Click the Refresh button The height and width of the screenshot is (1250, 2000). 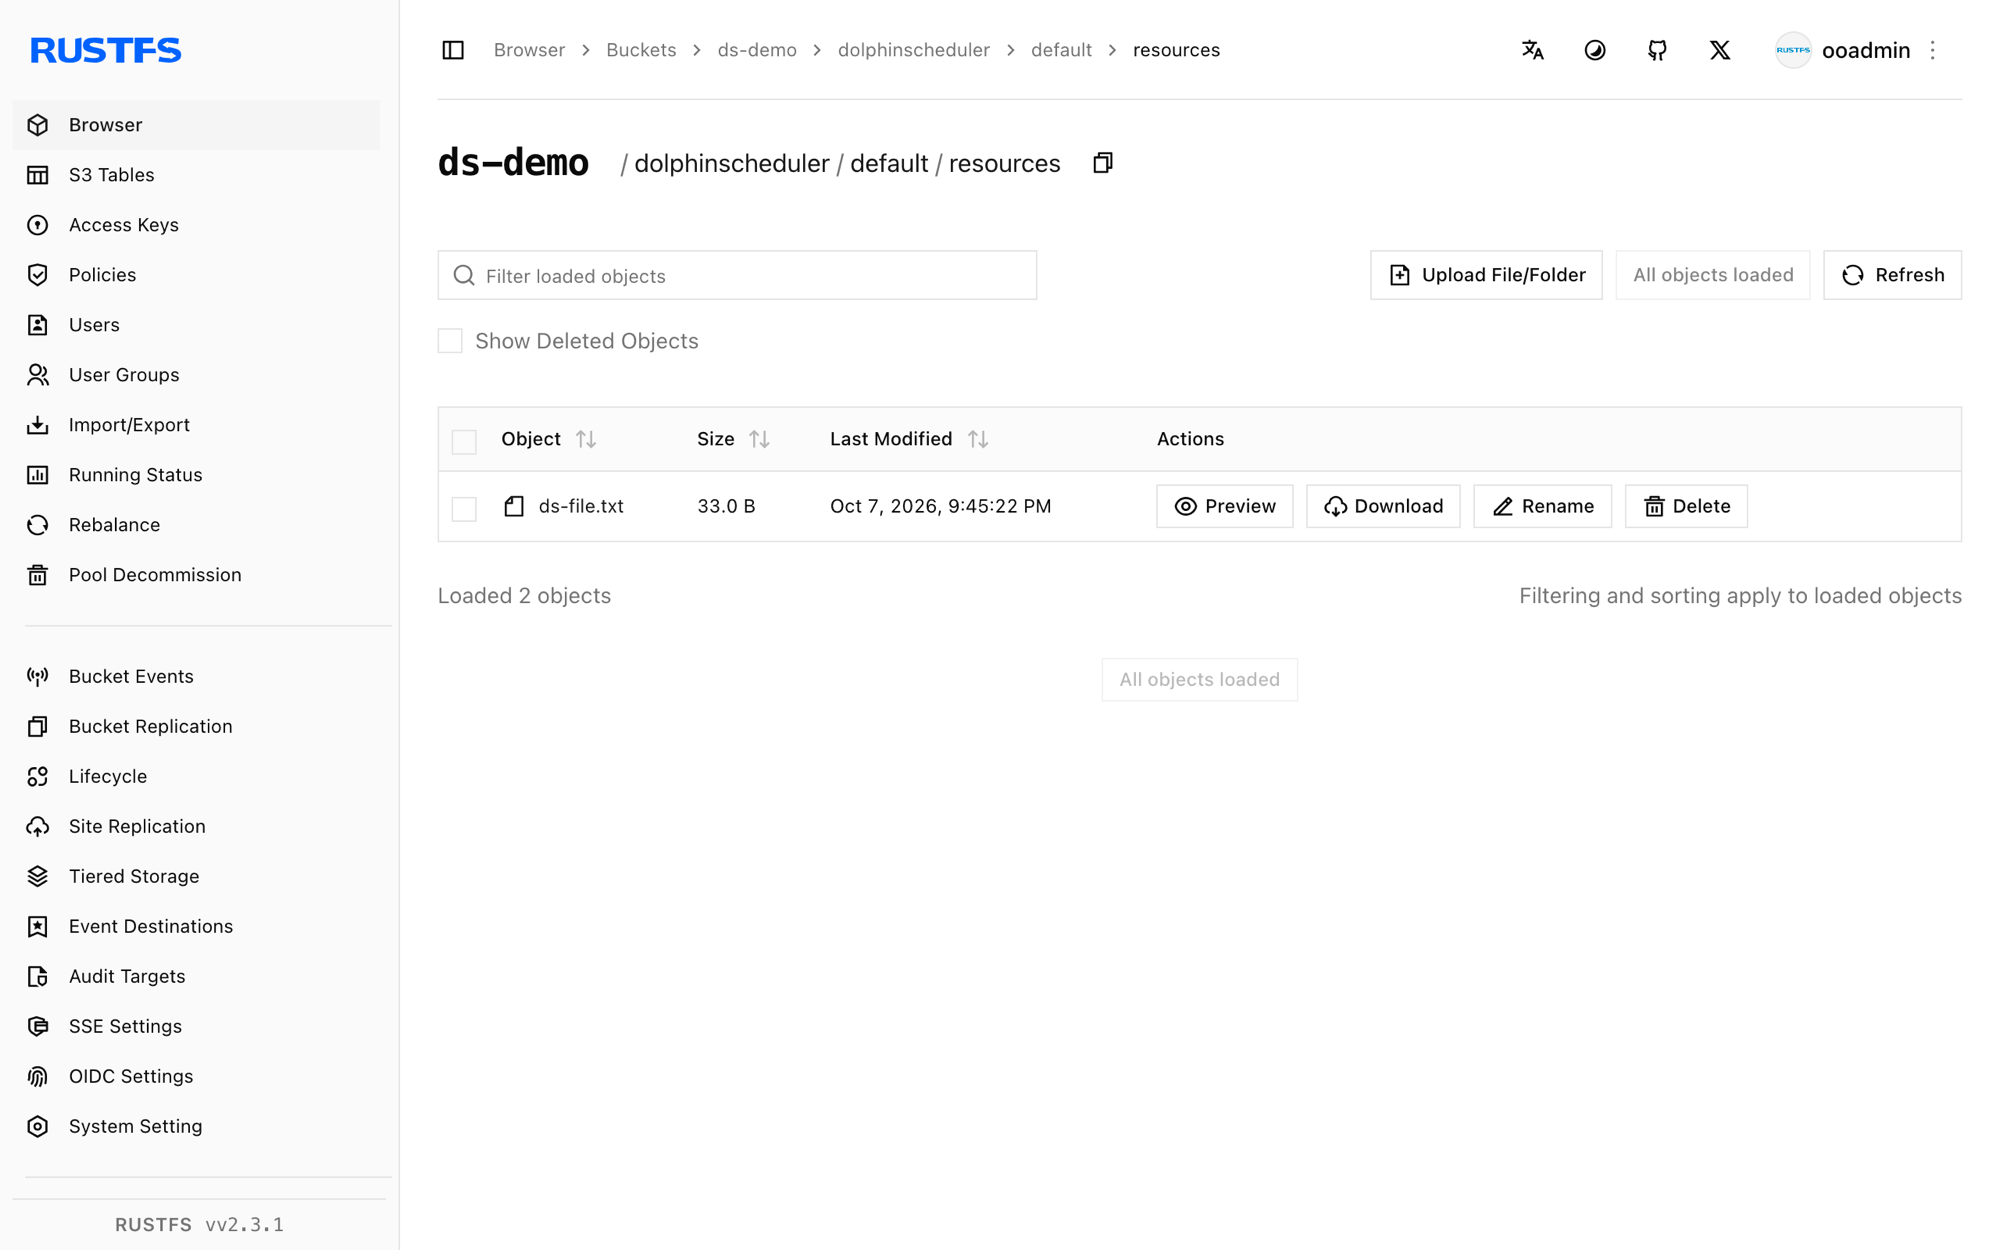(x=1892, y=275)
